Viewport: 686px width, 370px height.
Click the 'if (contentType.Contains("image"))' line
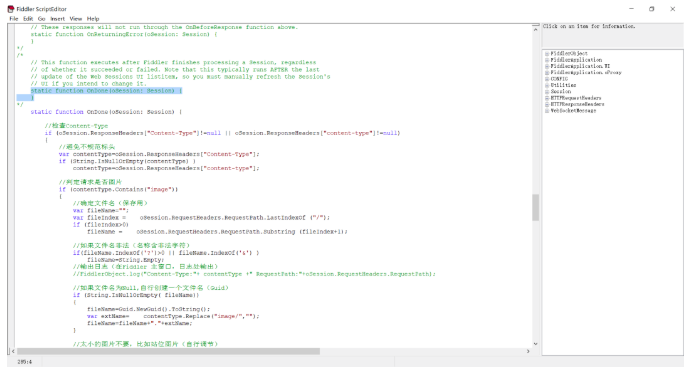coord(118,189)
